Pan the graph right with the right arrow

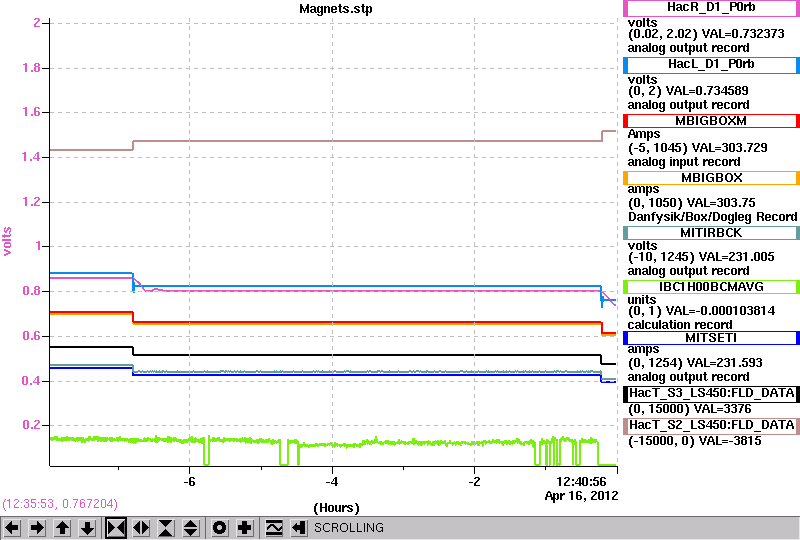pyautogui.click(x=37, y=528)
